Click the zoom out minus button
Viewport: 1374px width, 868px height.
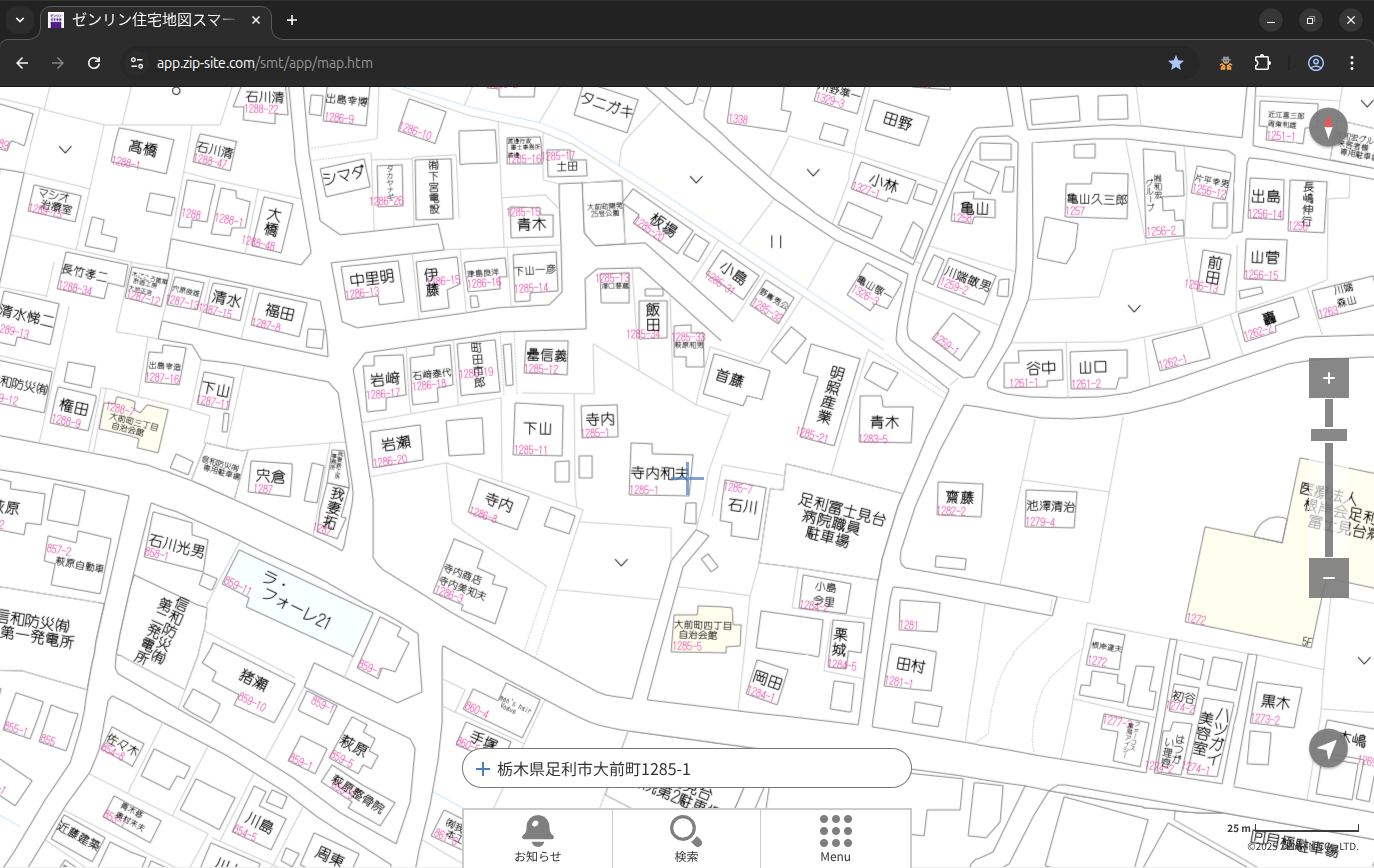coord(1328,578)
